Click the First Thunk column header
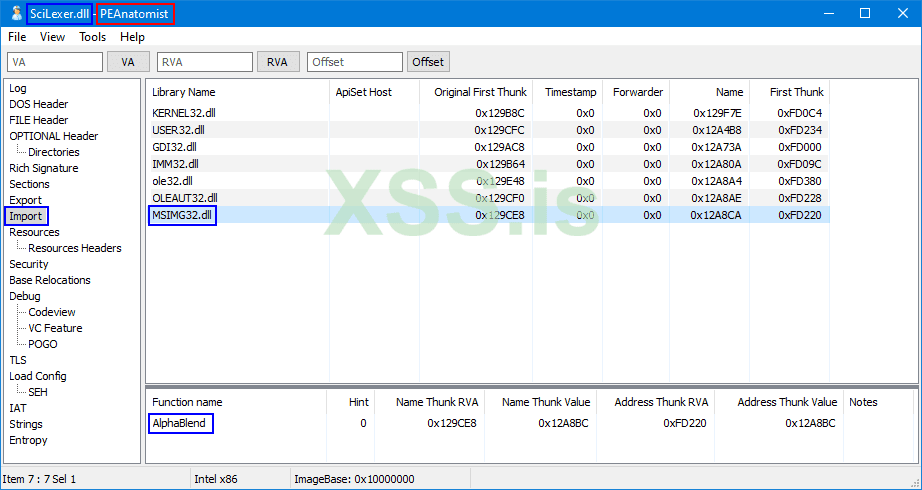 pos(789,92)
